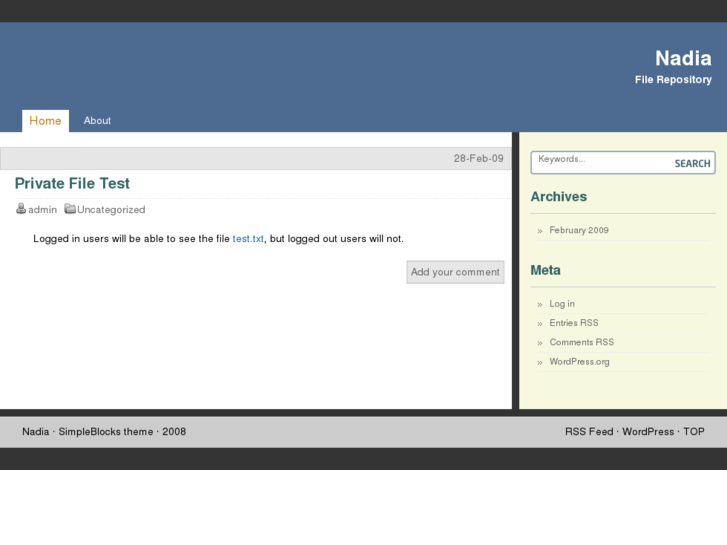Click the Archives sidebar heading

[x=559, y=197]
